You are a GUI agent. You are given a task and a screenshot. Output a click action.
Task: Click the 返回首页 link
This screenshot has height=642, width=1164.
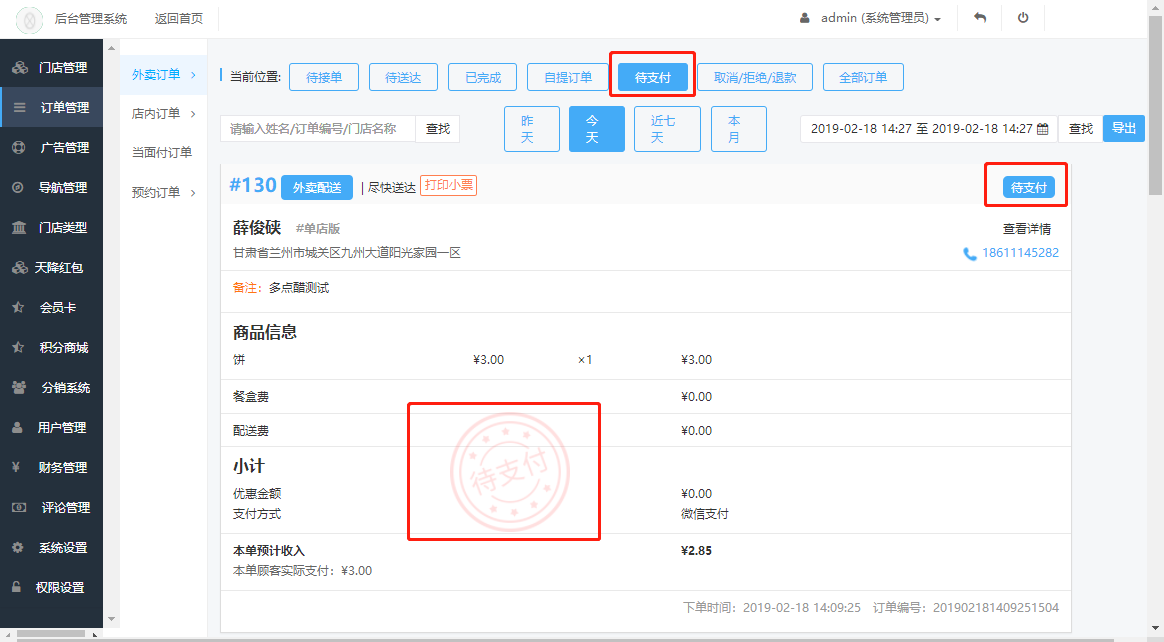coord(179,19)
